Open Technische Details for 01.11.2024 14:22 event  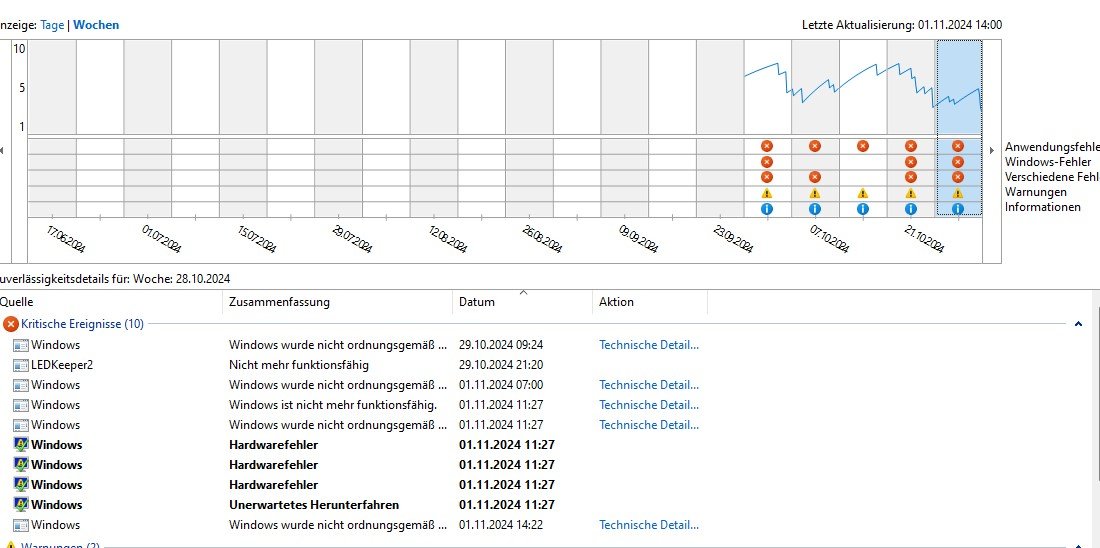649,525
